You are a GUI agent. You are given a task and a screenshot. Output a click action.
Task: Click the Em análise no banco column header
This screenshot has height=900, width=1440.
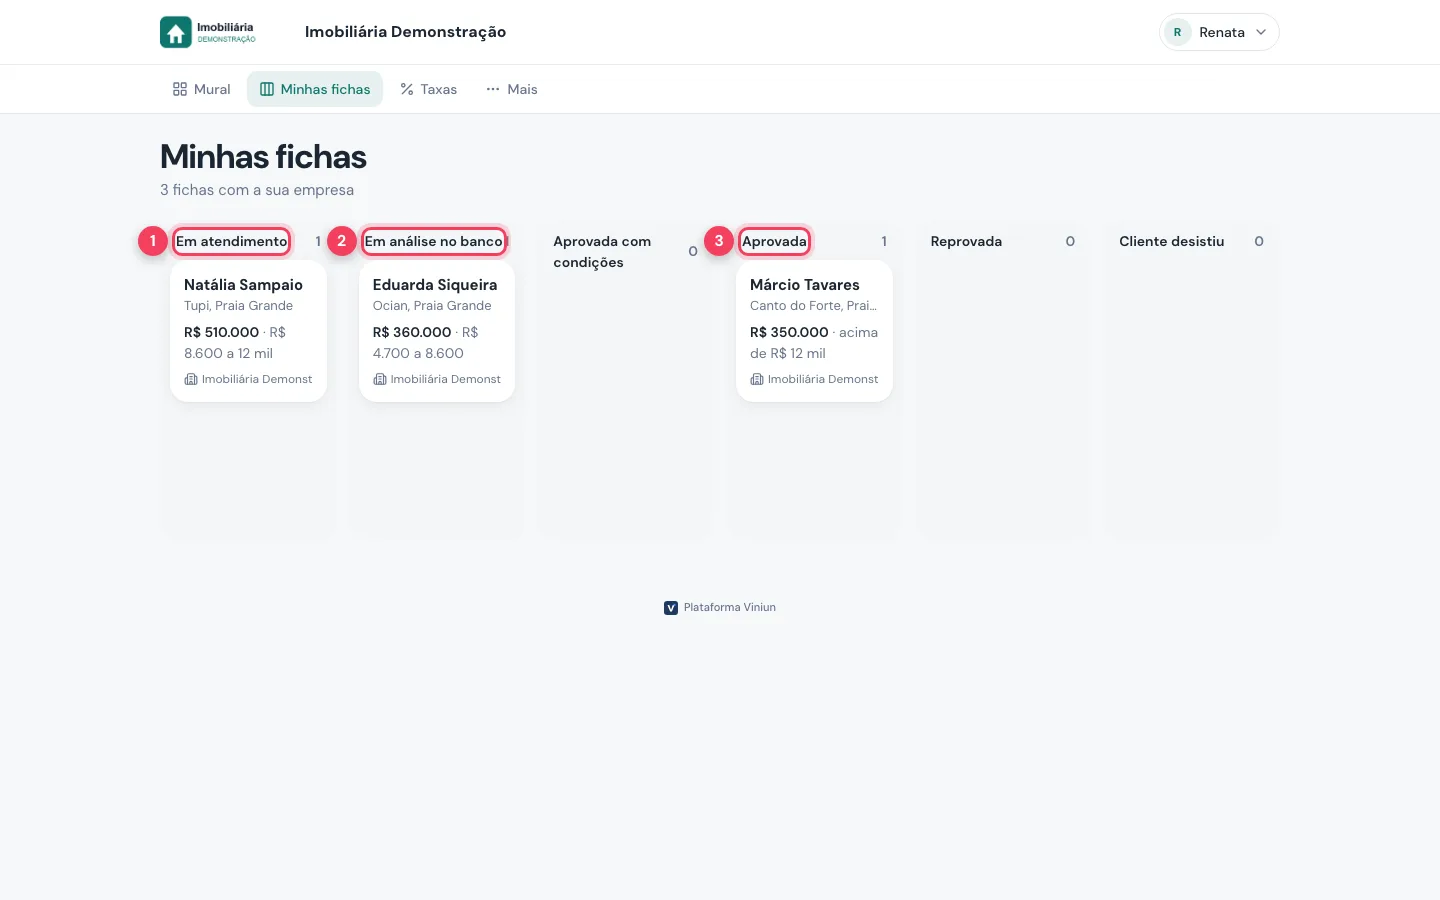[434, 241]
